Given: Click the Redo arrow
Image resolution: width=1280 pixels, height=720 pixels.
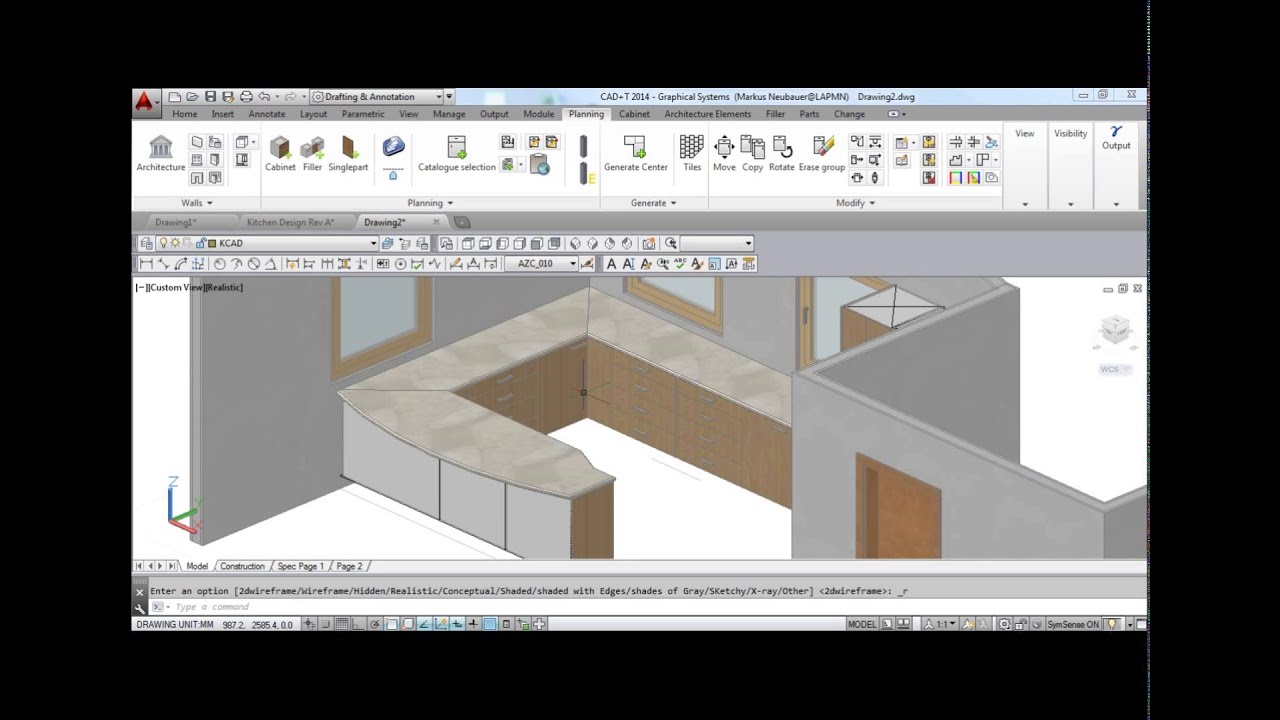Looking at the screenshot, I should [290, 97].
